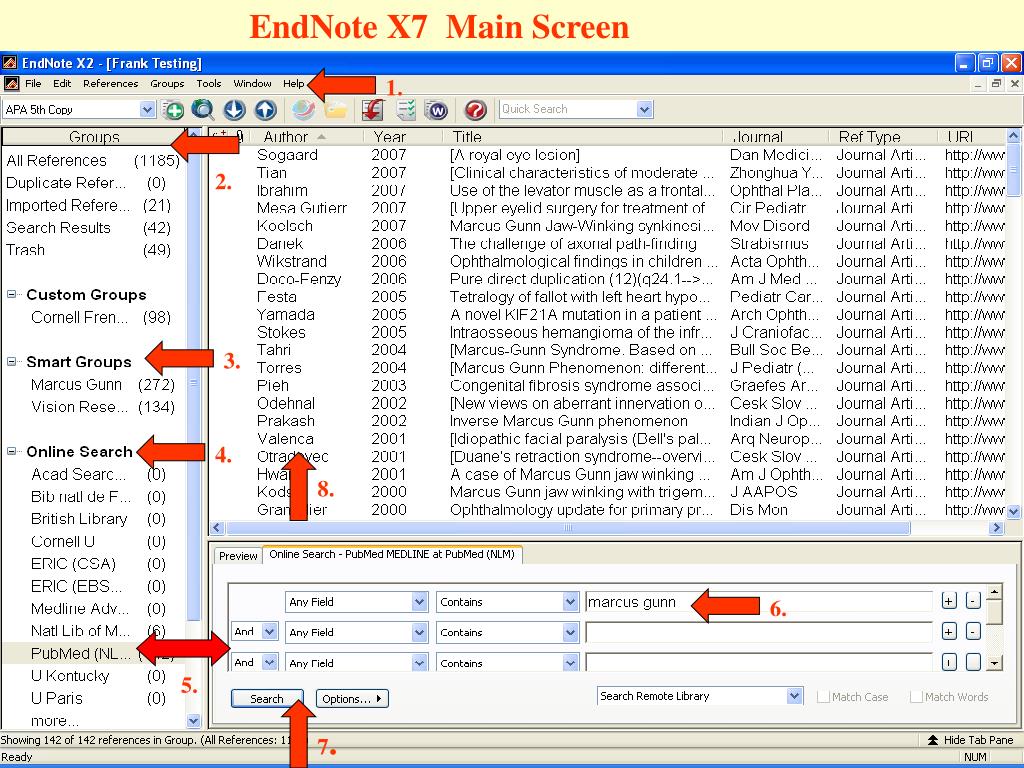The height and width of the screenshot is (768, 1024).
Task: Collapse the Custom Groups section
Action: click(x=11, y=295)
